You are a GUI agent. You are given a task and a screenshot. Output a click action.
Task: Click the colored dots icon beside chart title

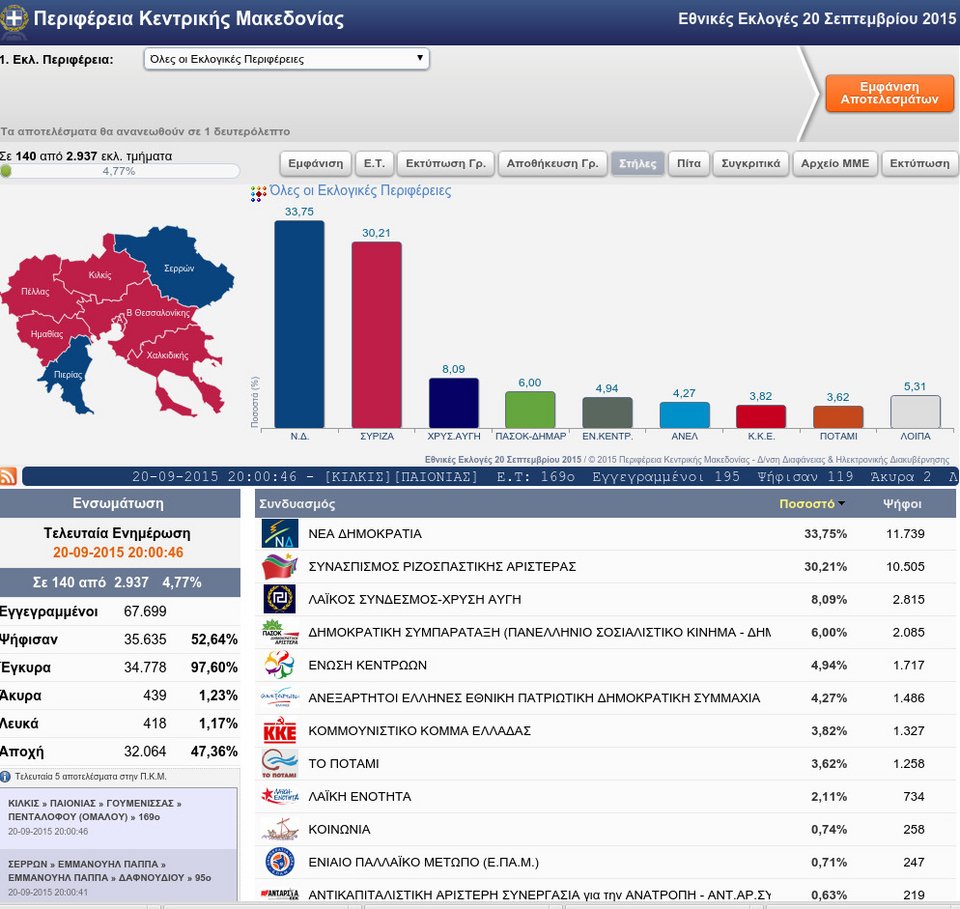[x=258, y=194]
